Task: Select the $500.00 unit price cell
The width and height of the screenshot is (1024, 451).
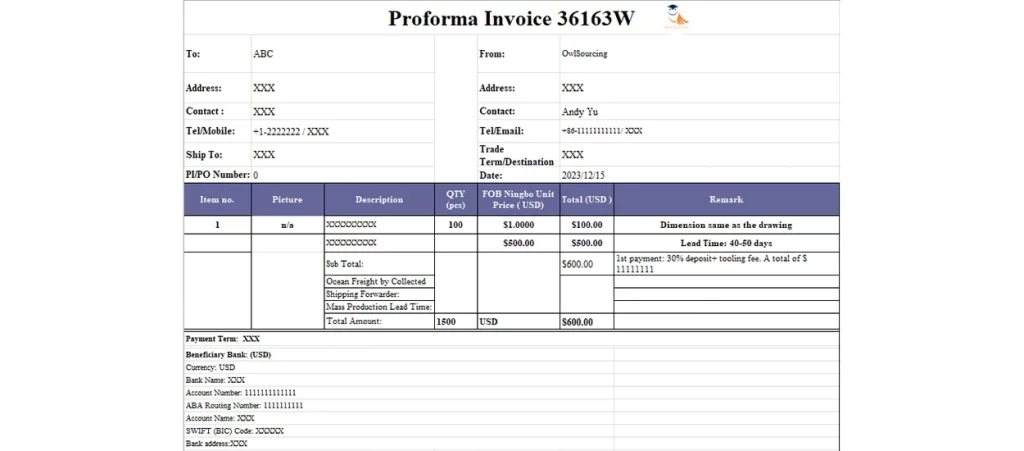Action: [519, 243]
